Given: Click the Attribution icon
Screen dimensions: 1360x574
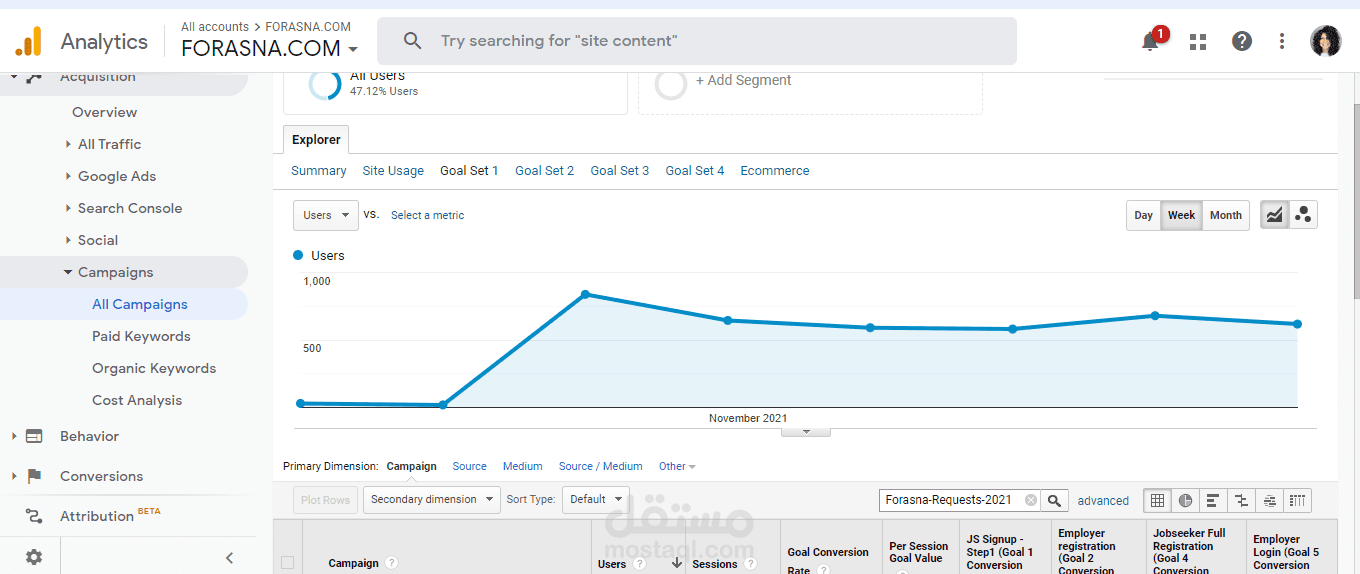Looking at the screenshot, I should [x=34, y=516].
